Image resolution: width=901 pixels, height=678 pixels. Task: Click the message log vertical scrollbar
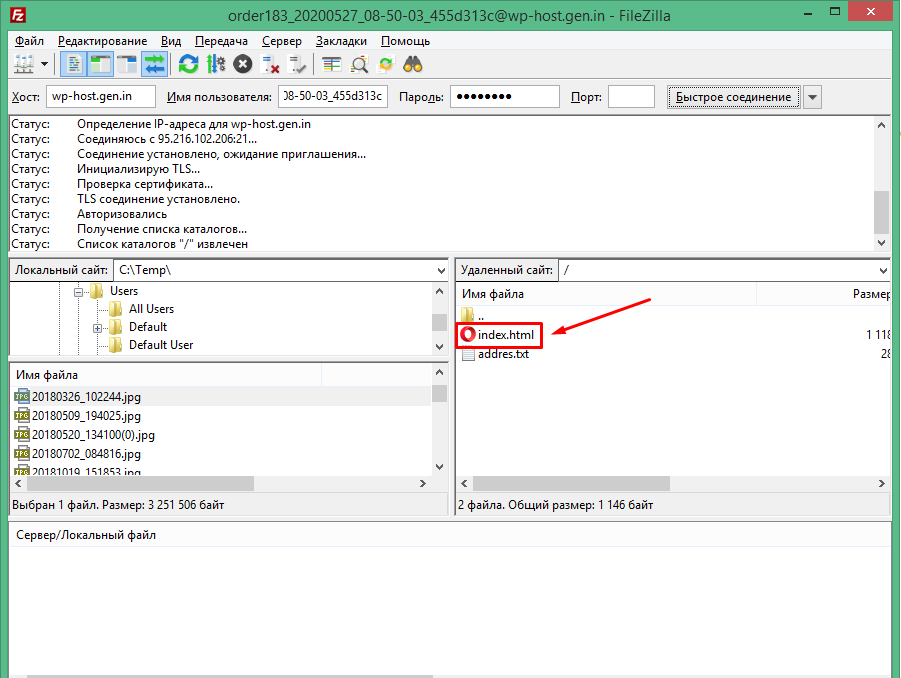(x=881, y=180)
